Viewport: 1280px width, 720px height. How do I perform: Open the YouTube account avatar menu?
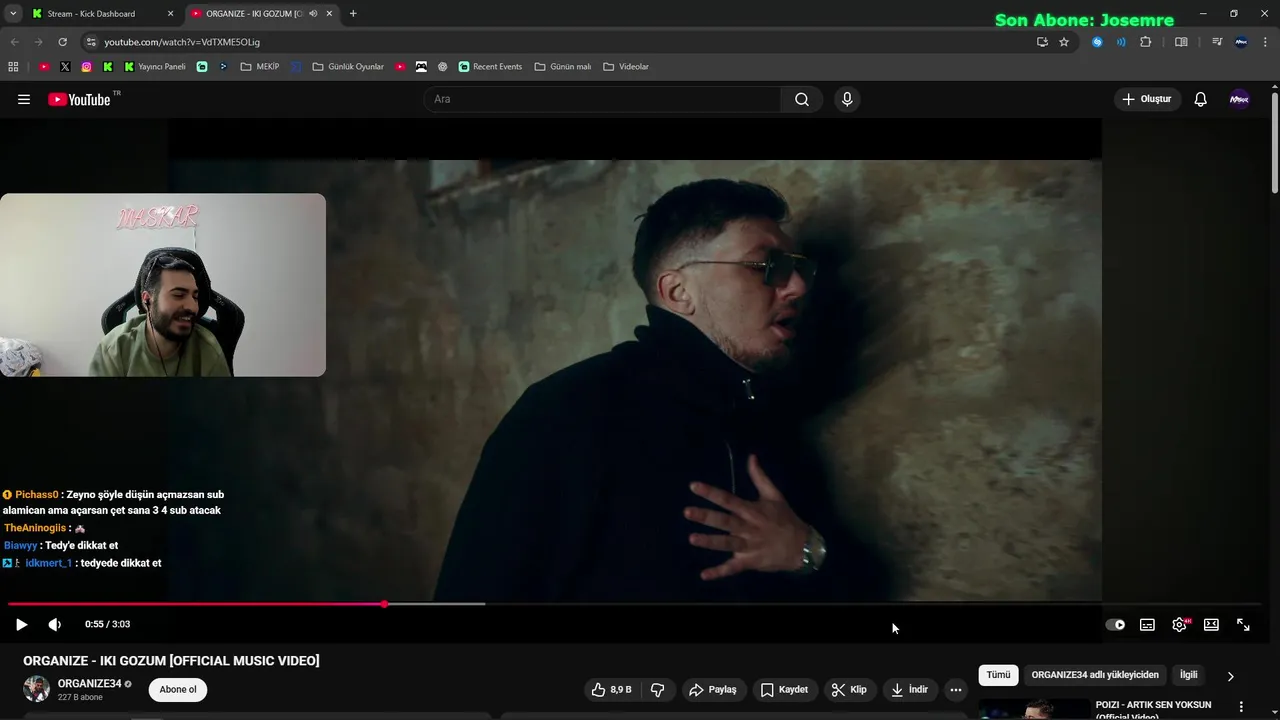tap(1239, 99)
